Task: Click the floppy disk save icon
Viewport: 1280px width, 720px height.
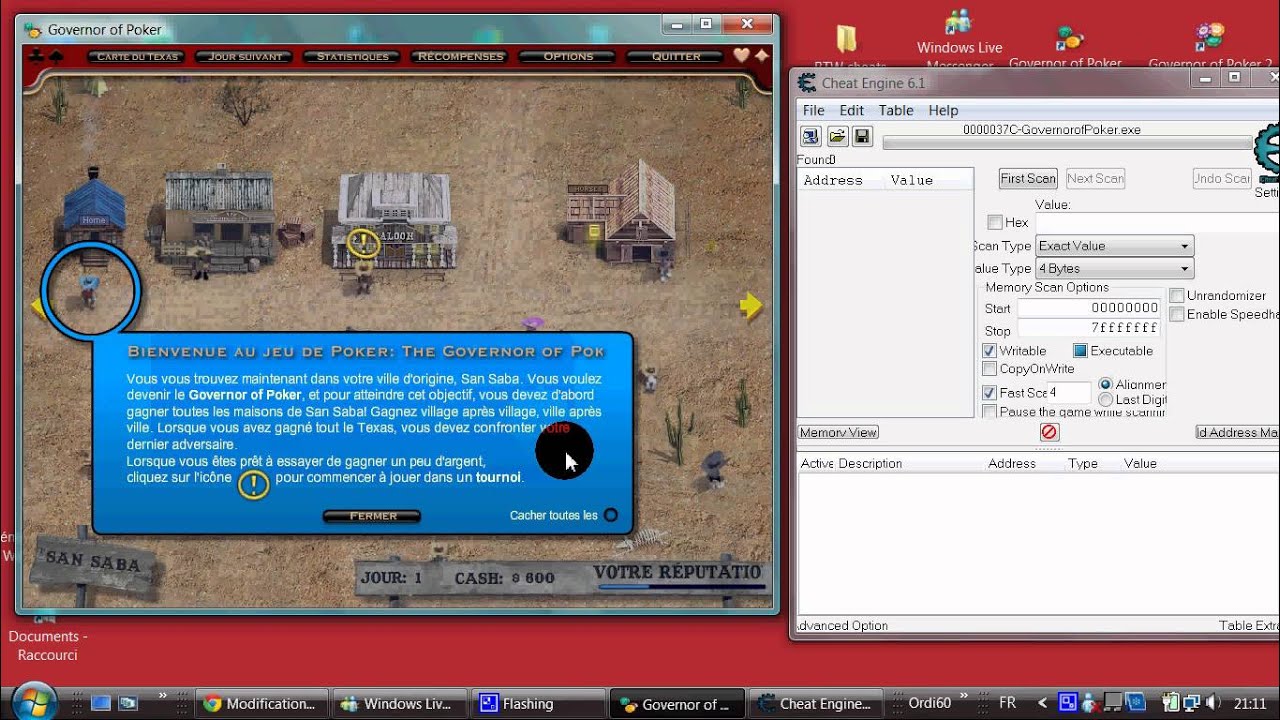Action: point(862,136)
